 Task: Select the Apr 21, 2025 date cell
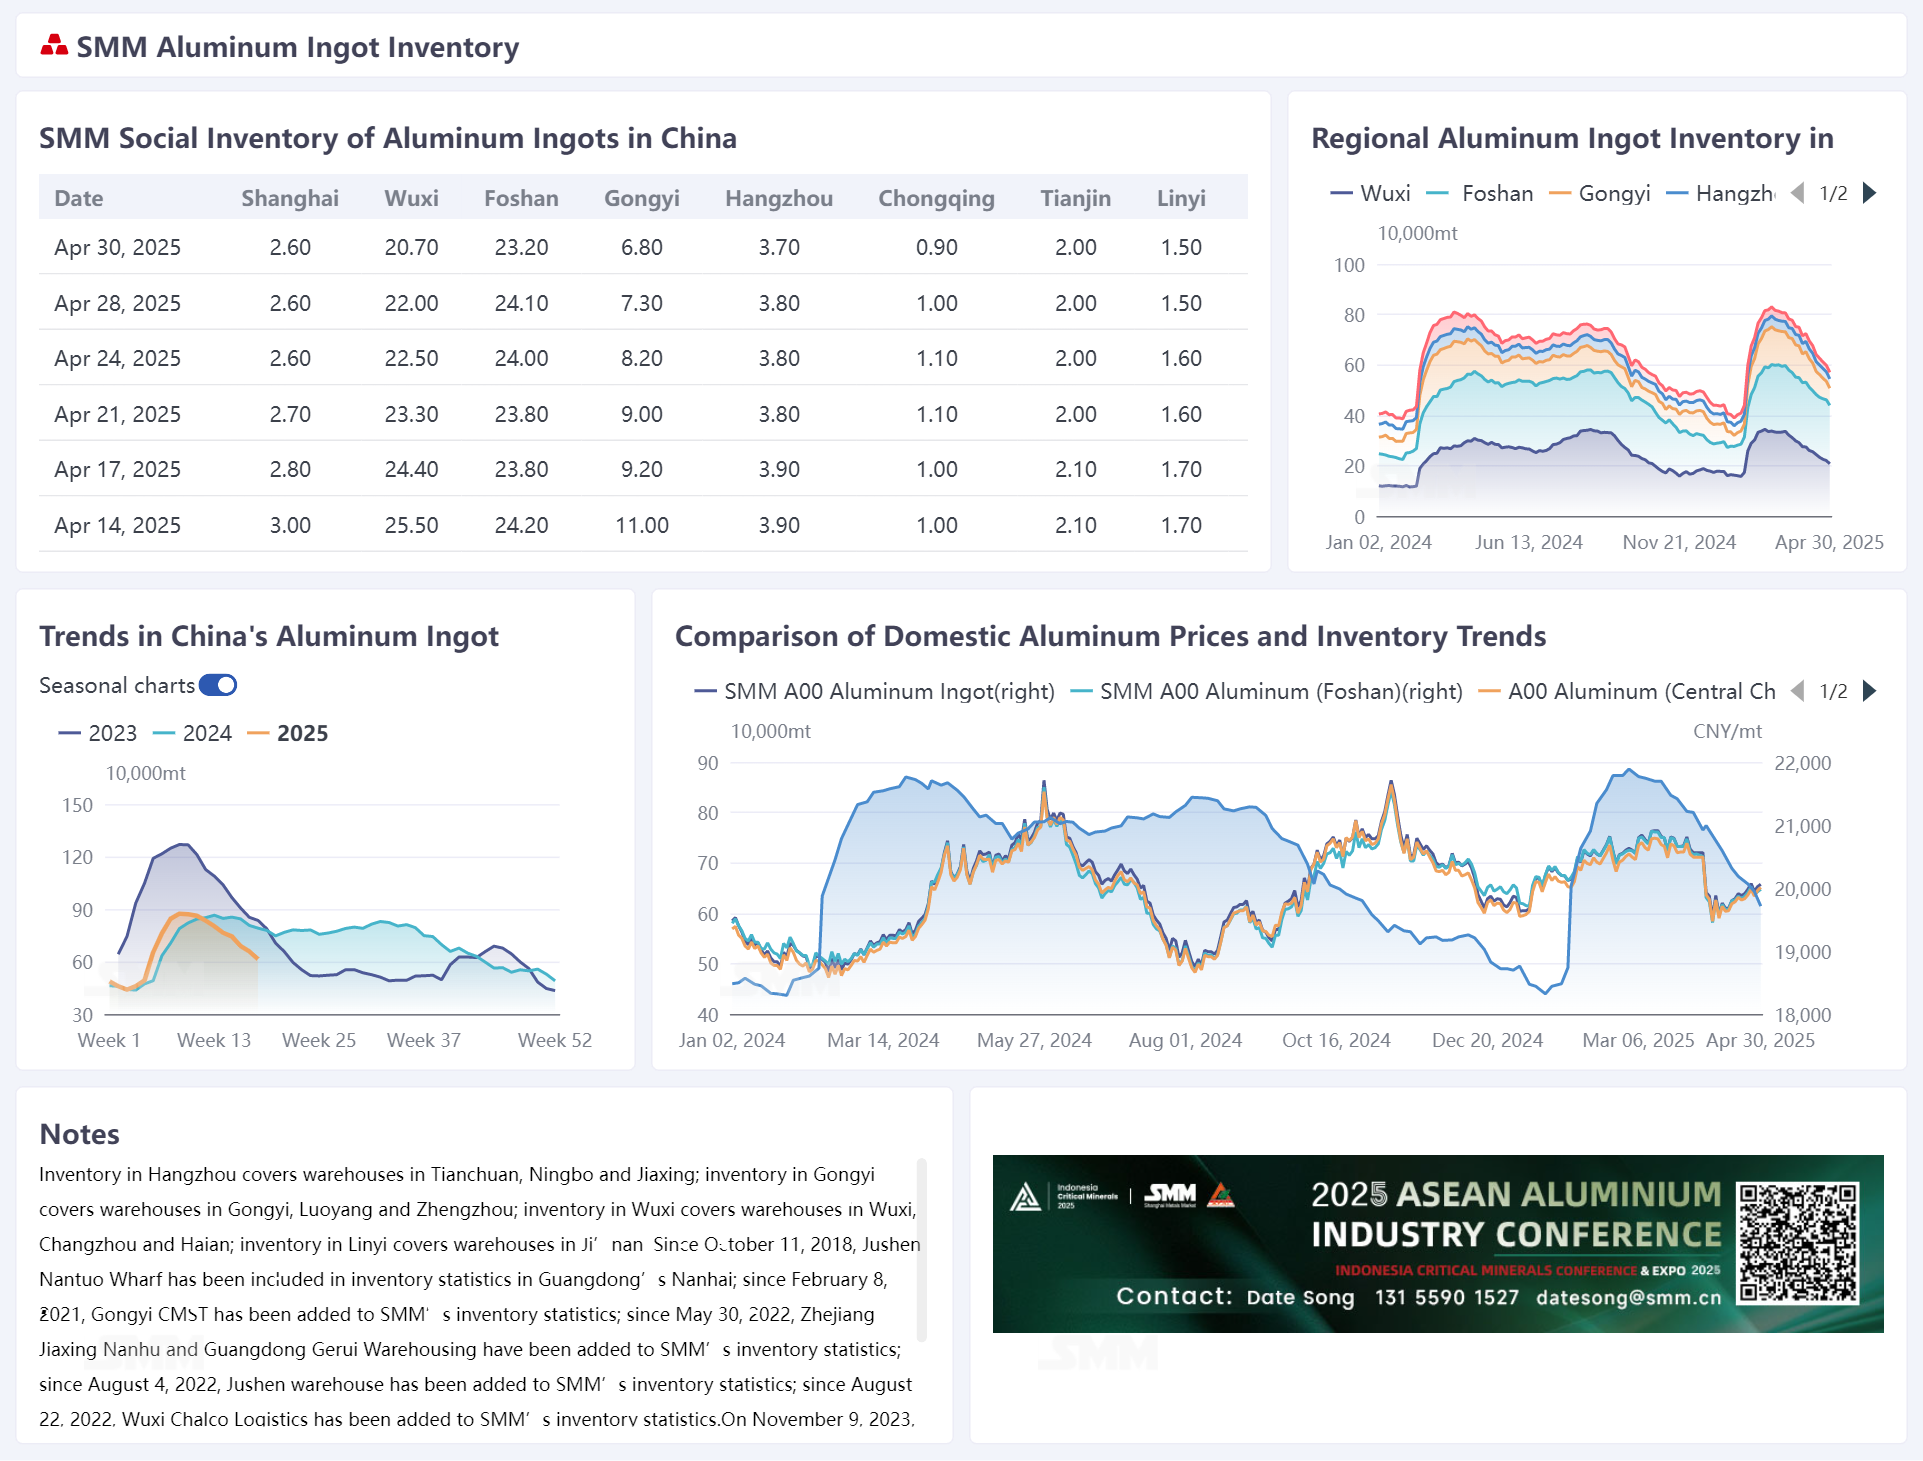point(117,414)
